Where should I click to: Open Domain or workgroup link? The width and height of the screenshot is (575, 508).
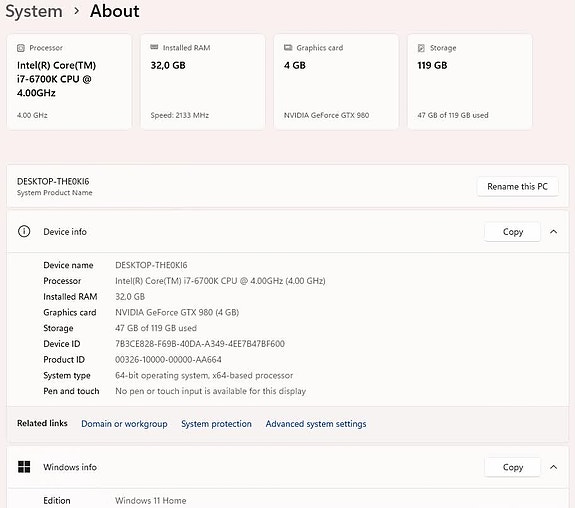[124, 424]
